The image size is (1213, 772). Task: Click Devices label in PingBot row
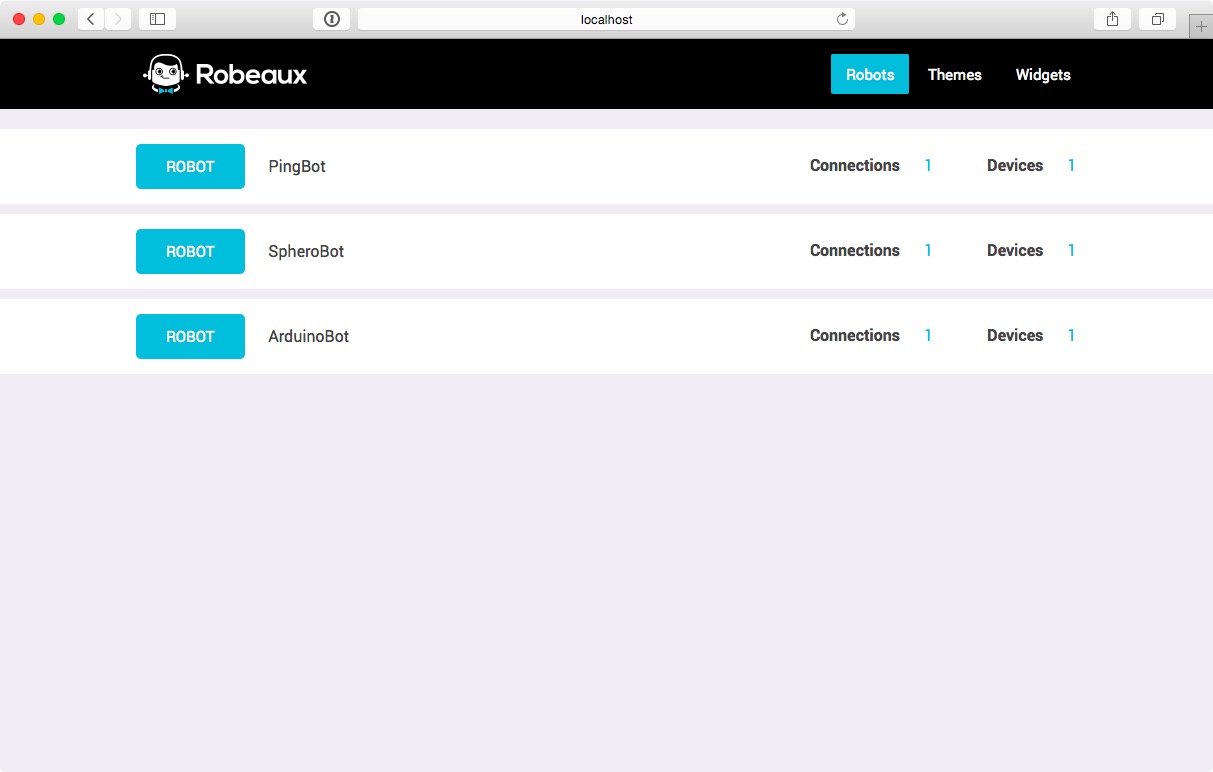1015,165
